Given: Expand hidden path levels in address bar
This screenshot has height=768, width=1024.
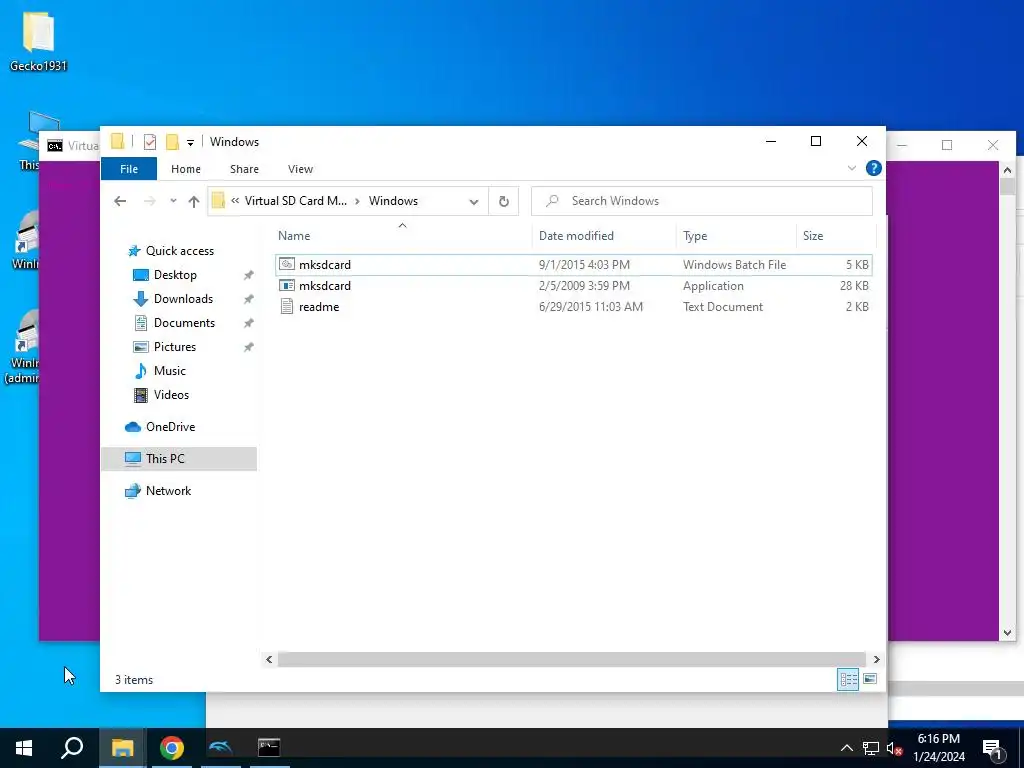Looking at the screenshot, I should click(x=235, y=201).
